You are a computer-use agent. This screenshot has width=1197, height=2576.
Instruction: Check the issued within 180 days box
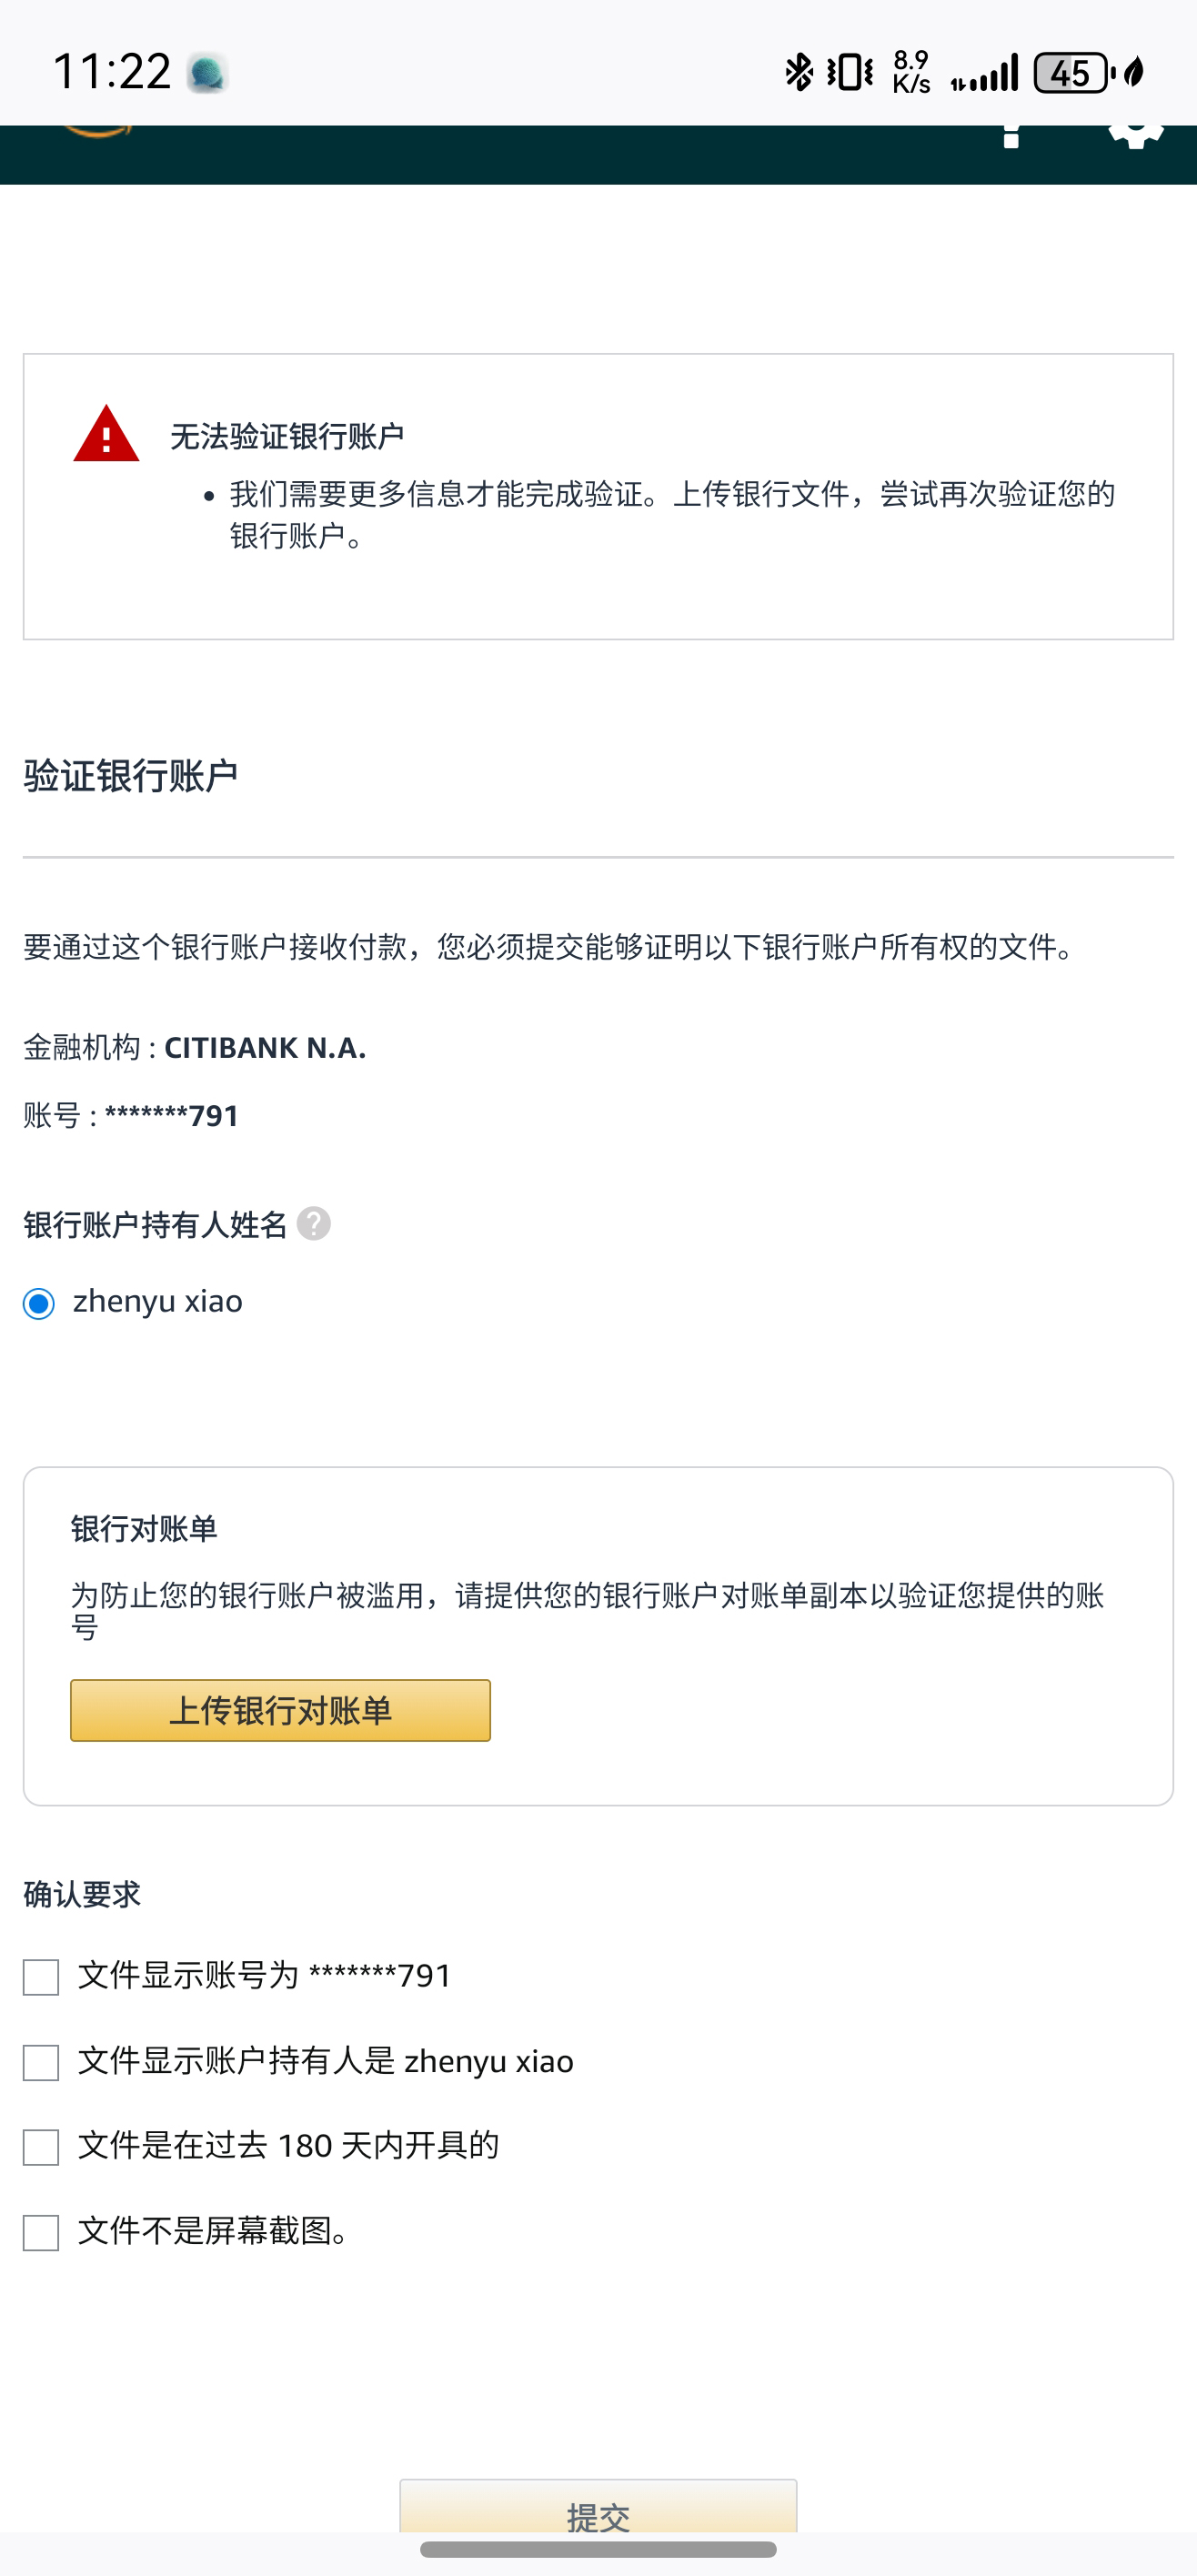coord(41,2146)
